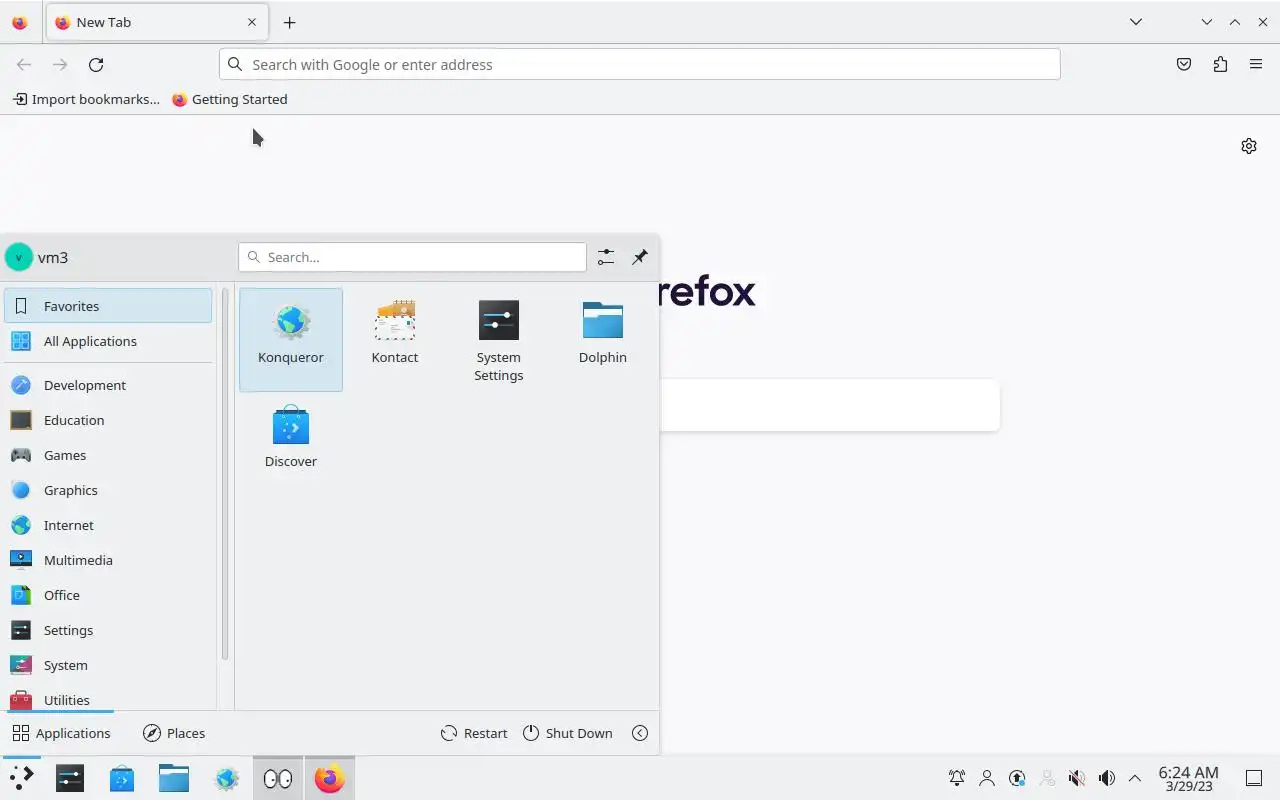Viewport: 1280px width, 800px height.
Task: List all tabs dropdown arrow
Action: click(x=1136, y=22)
